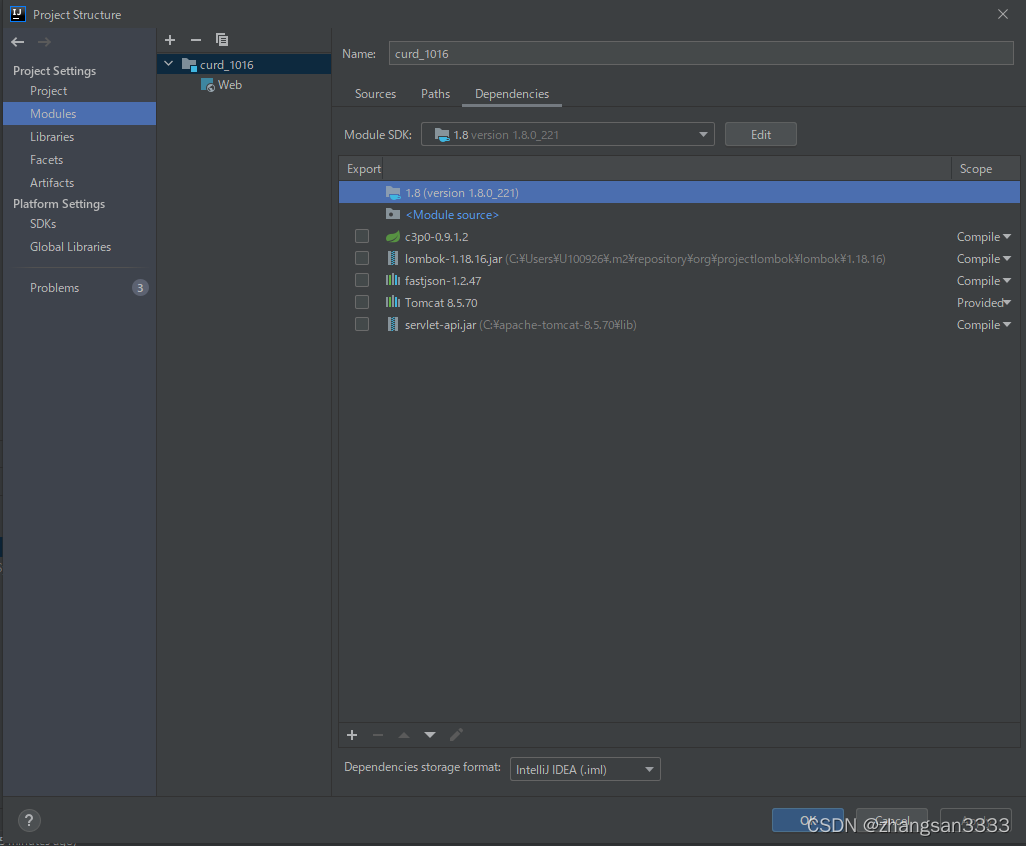Click the fastjson library bars icon

[393, 280]
